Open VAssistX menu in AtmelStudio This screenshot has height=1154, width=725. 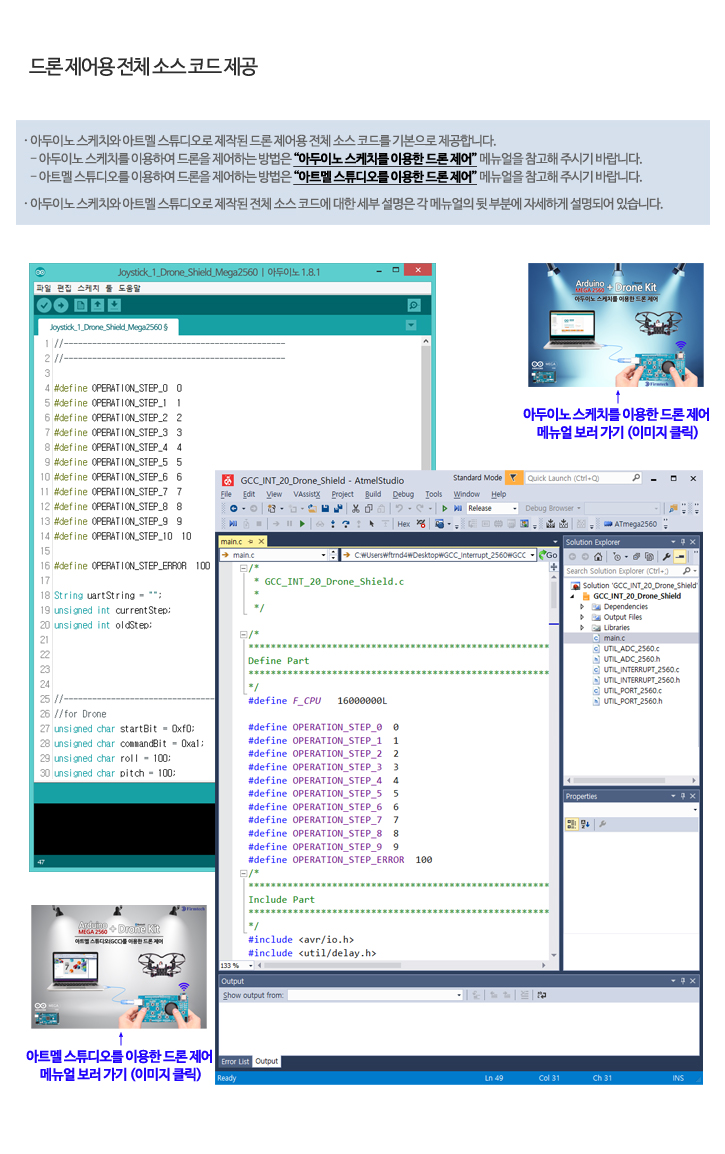tap(306, 494)
